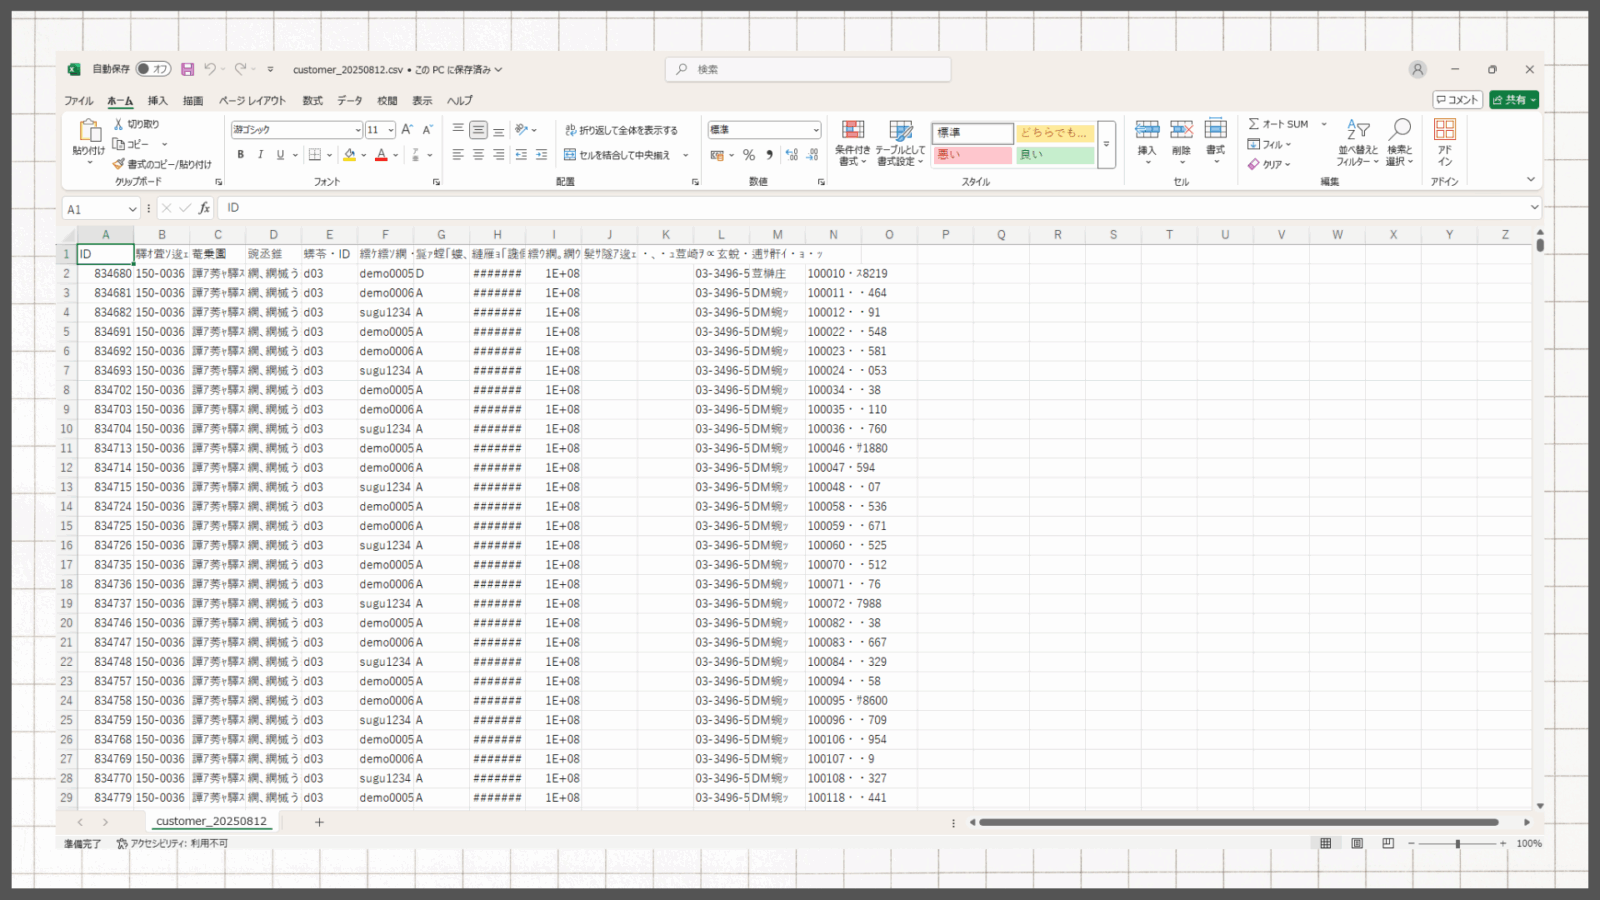The width and height of the screenshot is (1600, 900).
Task: Open the Data (データ) ribbon tab
Action: [x=349, y=101]
